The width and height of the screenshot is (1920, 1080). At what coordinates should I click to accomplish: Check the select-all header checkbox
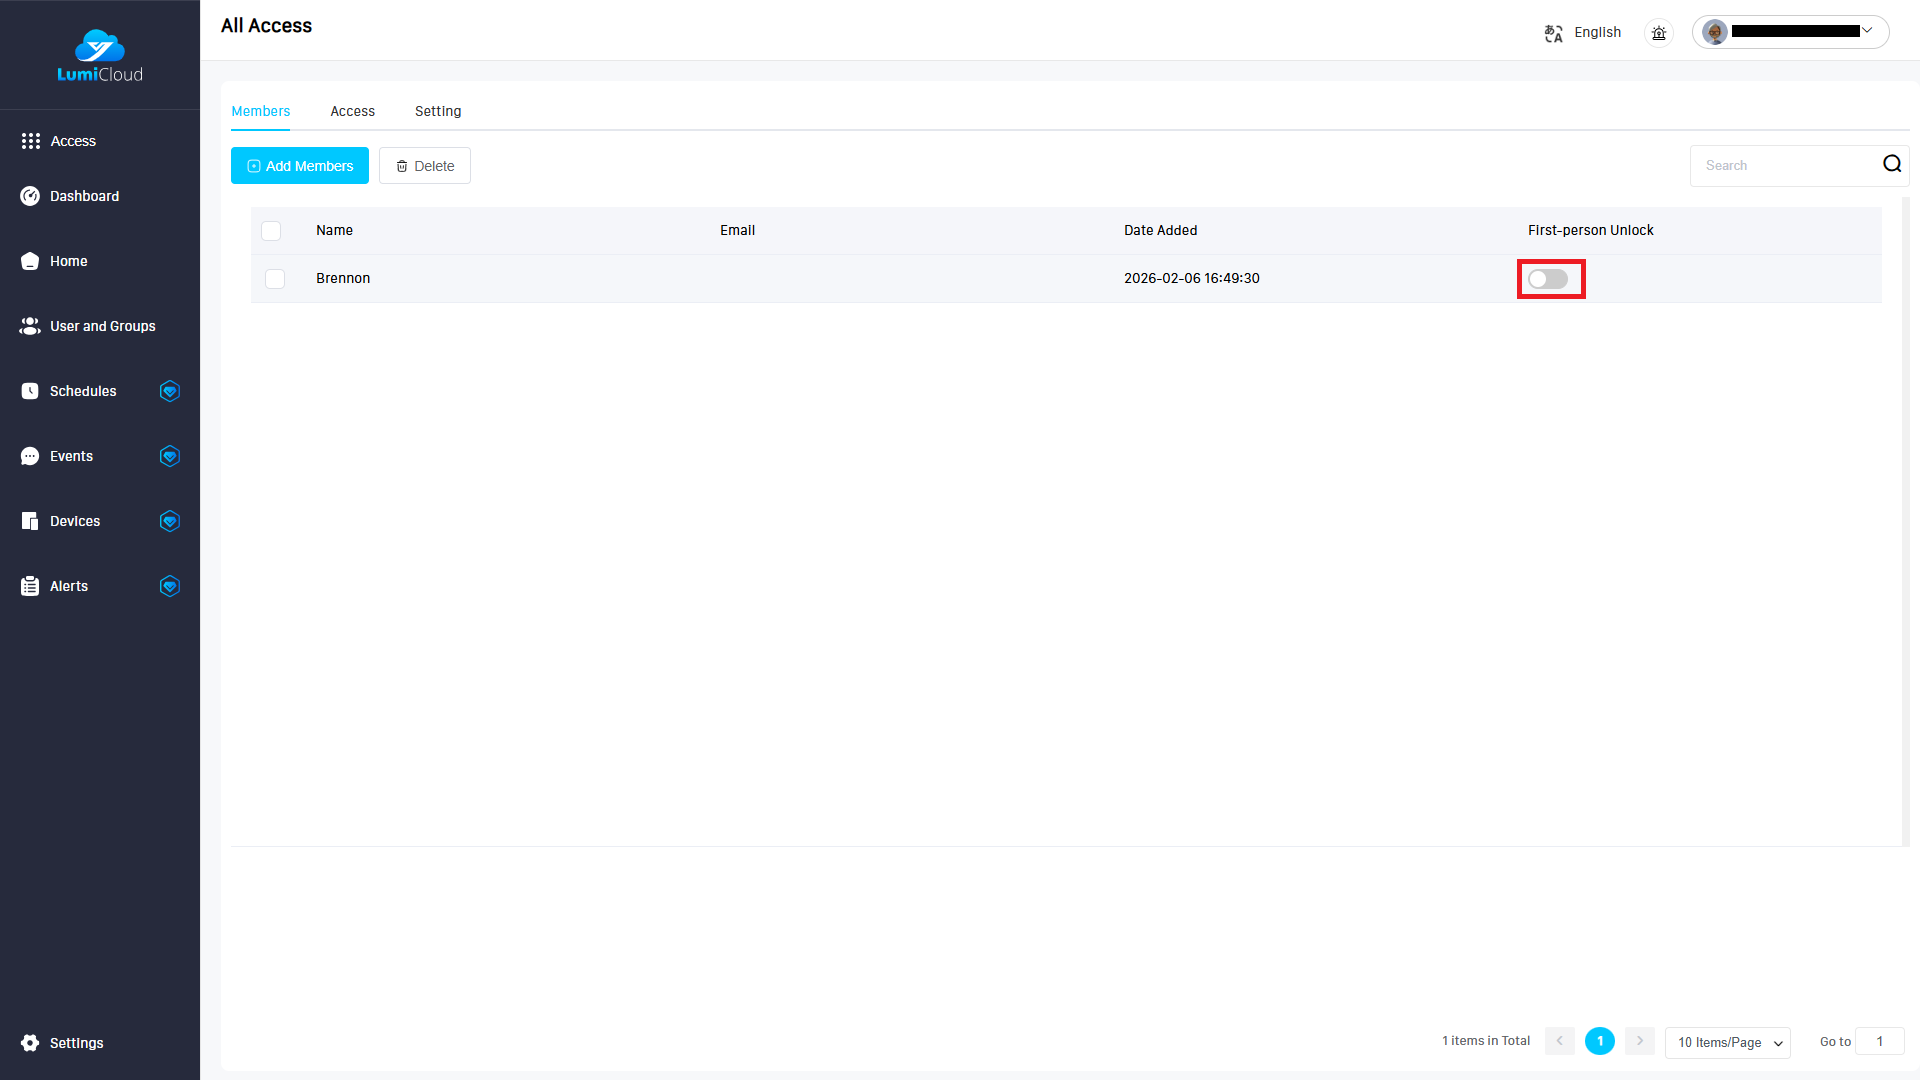click(x=271, y=231)
